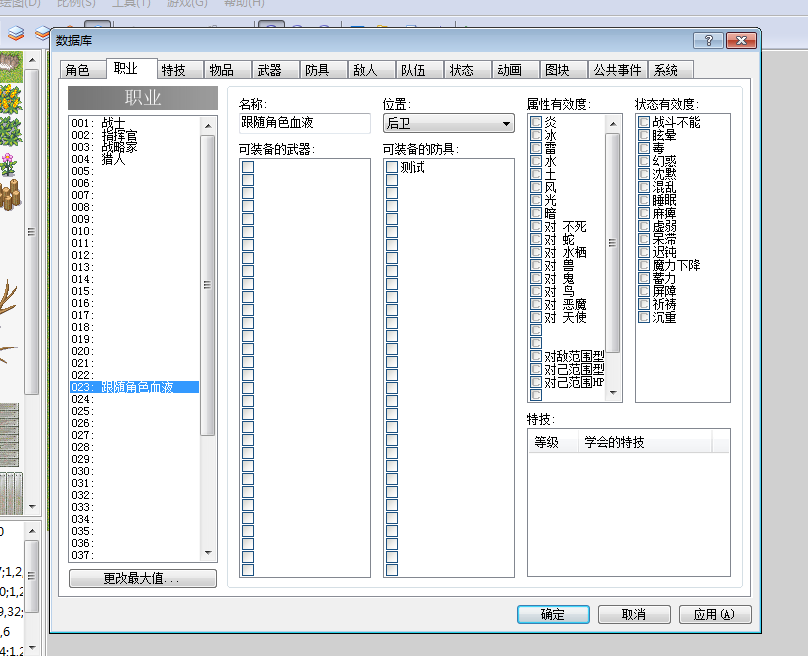The image size is (808, 656).
Task: Pick the wooden stumps tile in tileset
Action: pos(10,194)
